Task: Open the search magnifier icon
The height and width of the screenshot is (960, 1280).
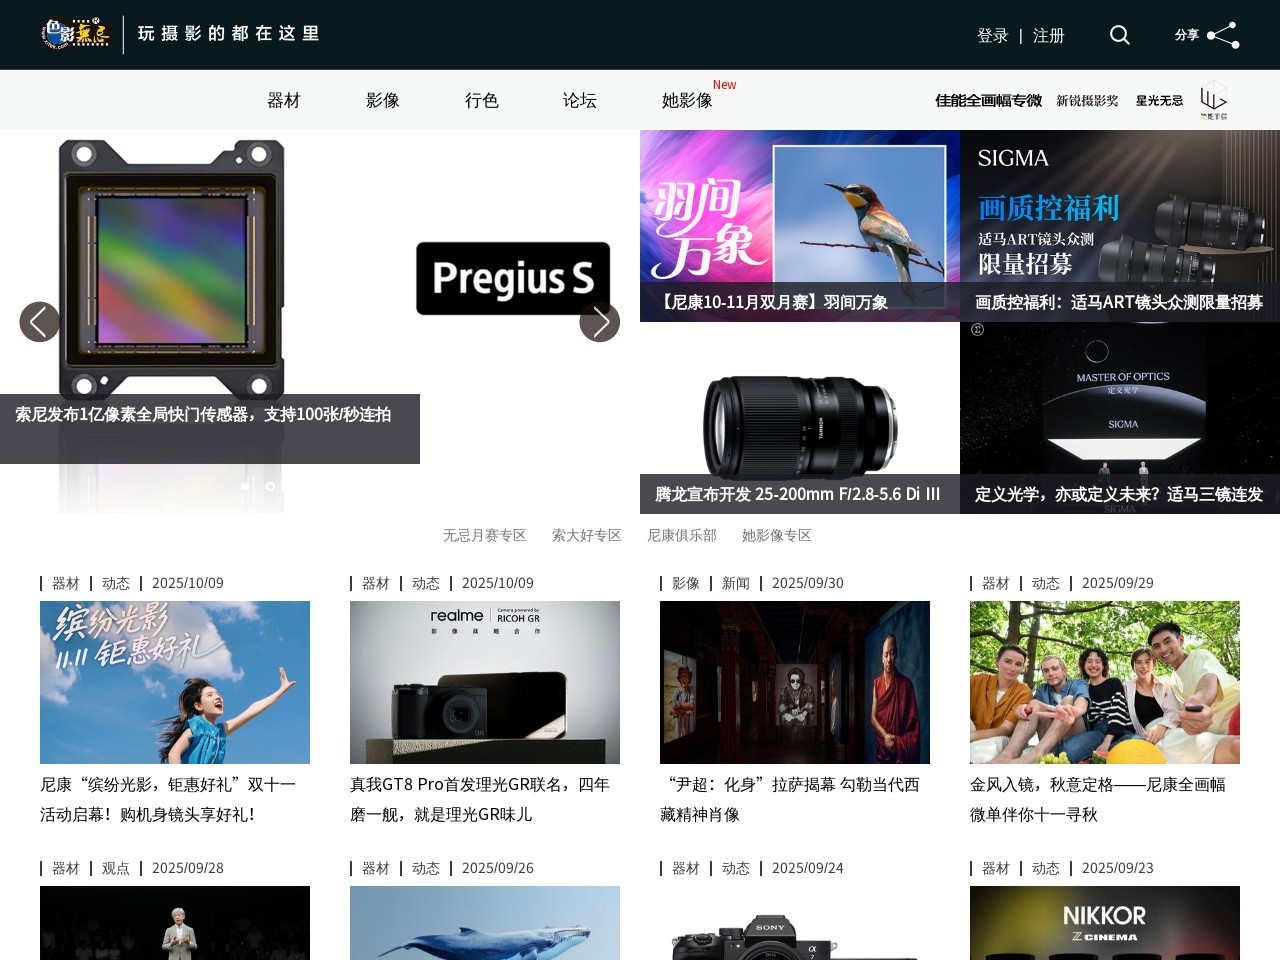Action: click(x=1119, y=35)
